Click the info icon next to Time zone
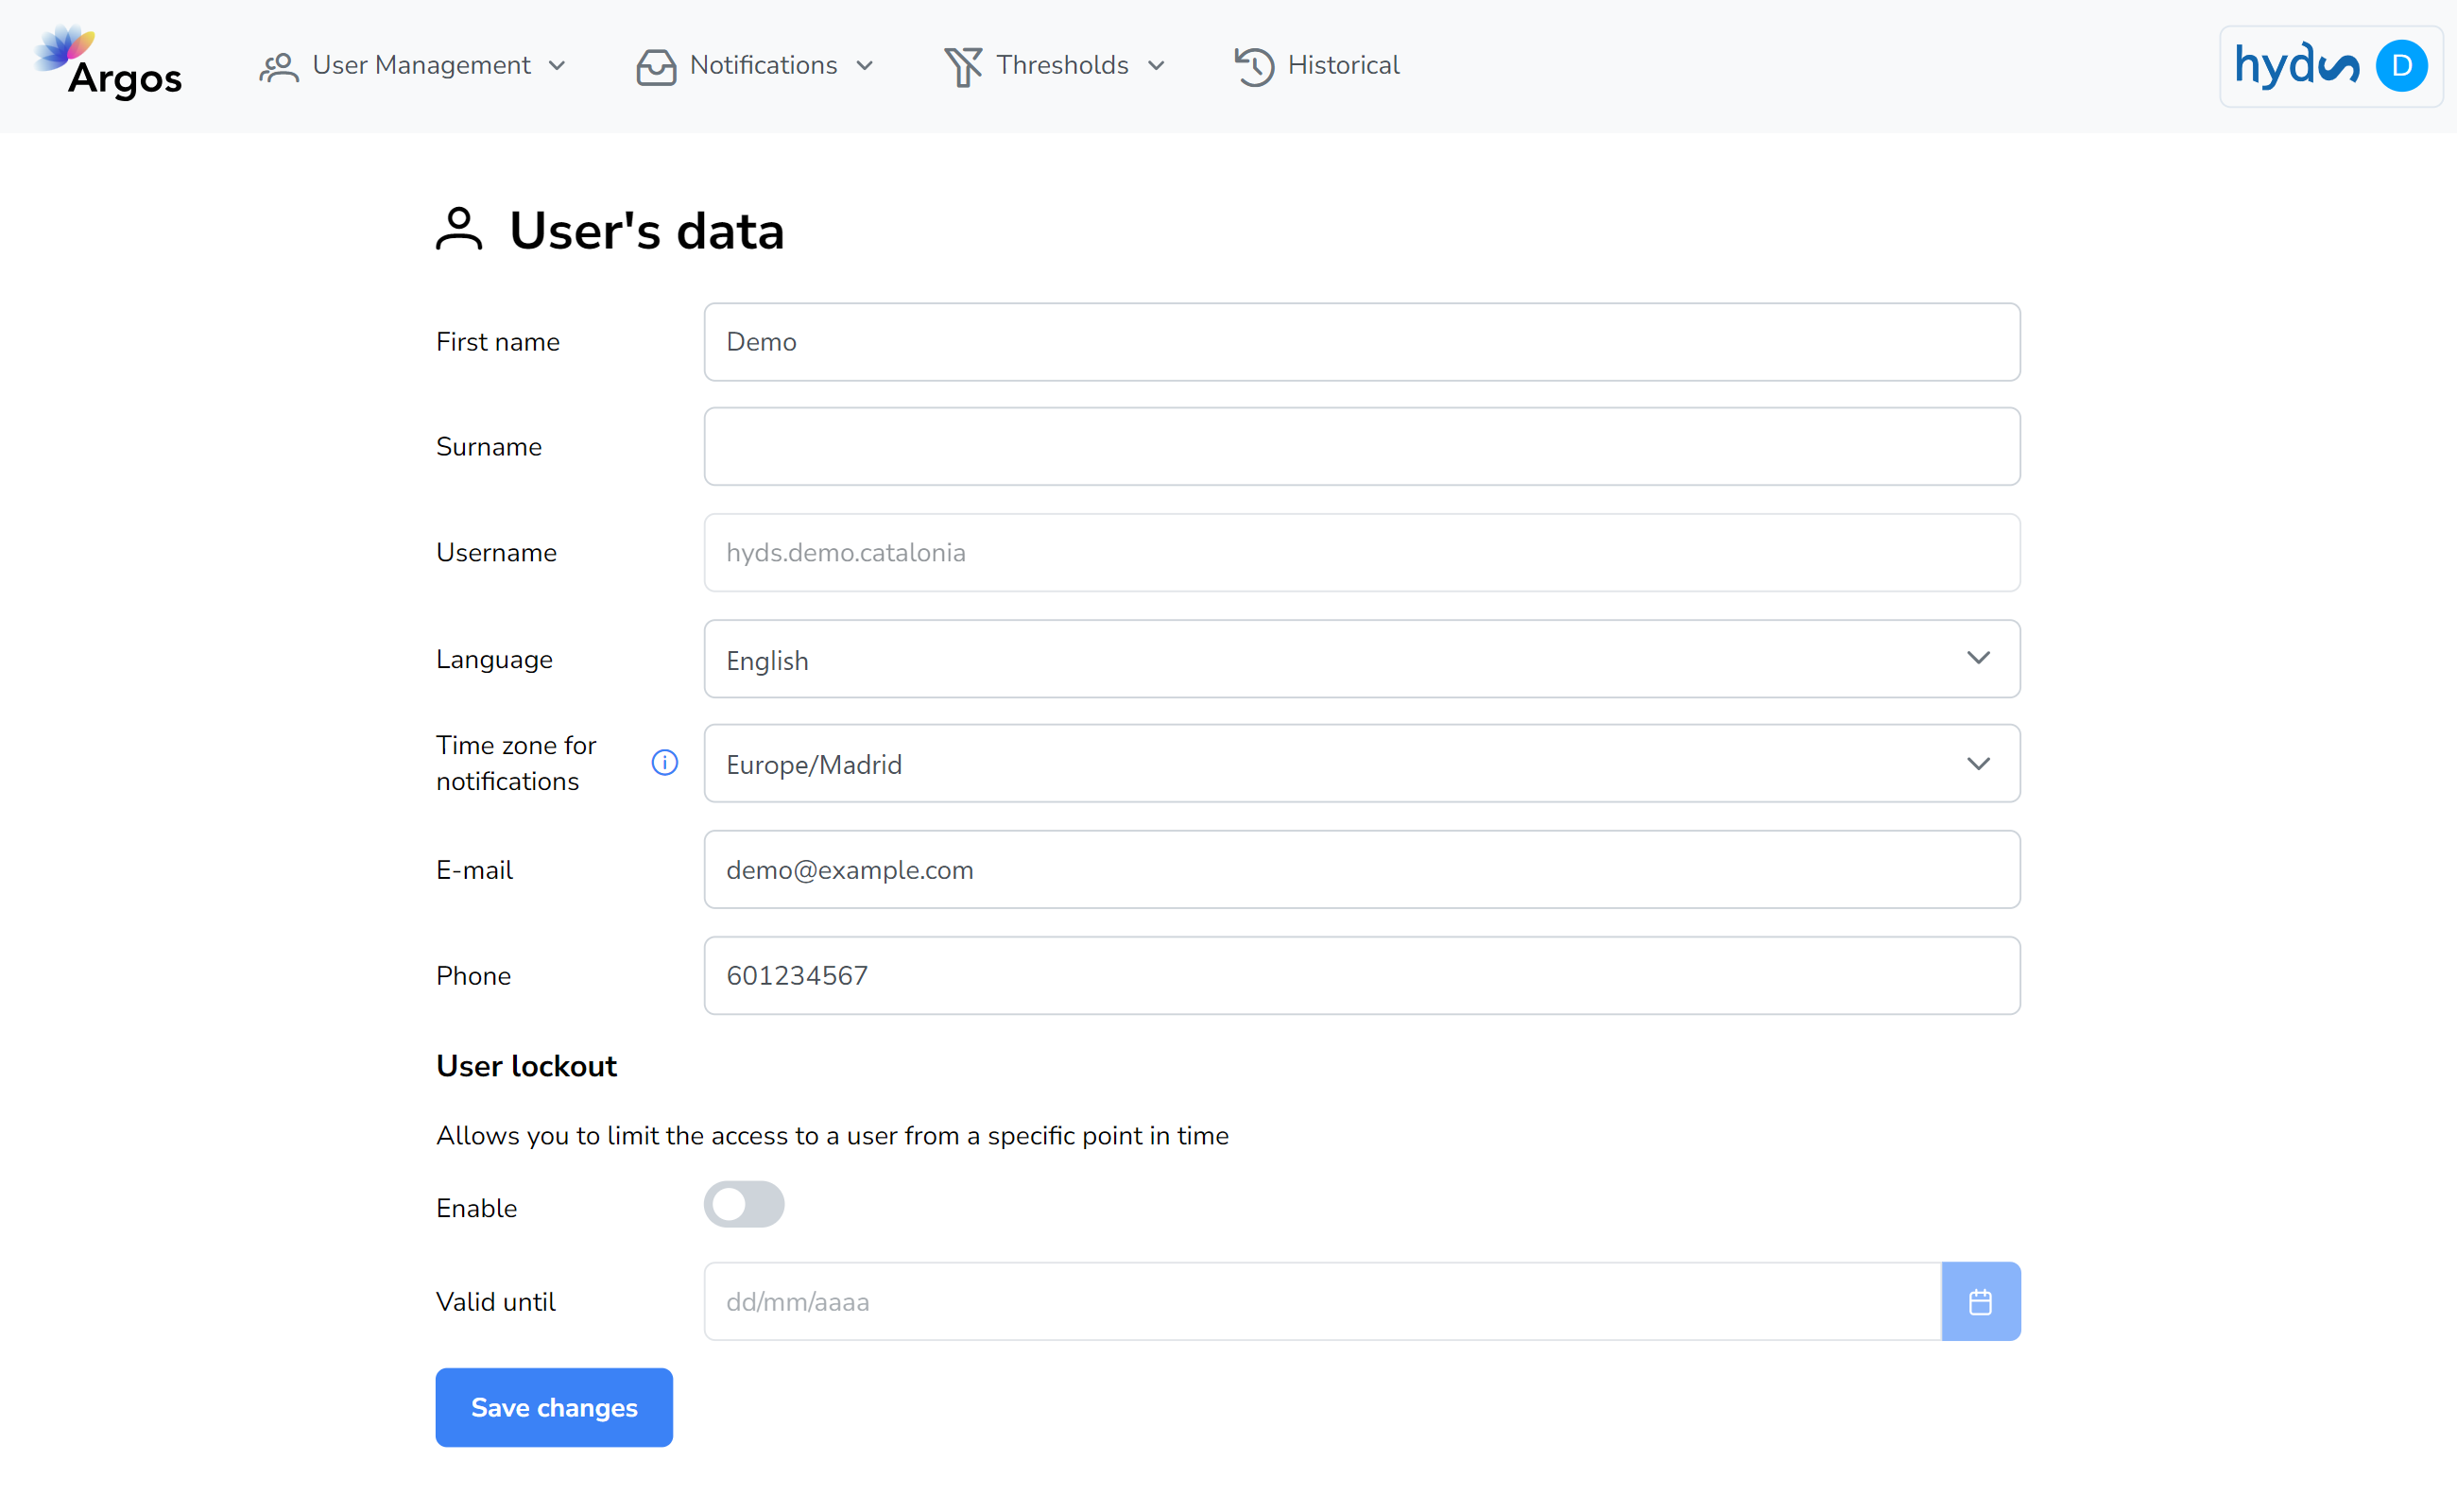 click(x=665, y=762)
